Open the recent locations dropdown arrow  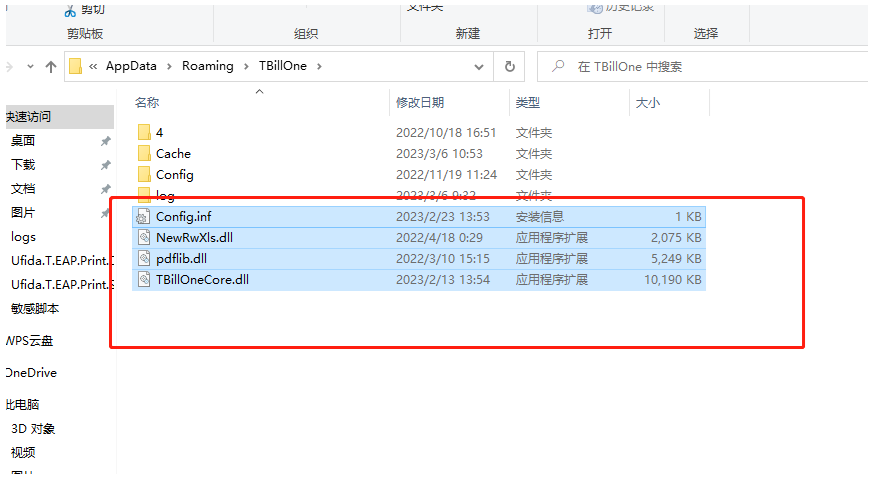click(x=31, y=67)
